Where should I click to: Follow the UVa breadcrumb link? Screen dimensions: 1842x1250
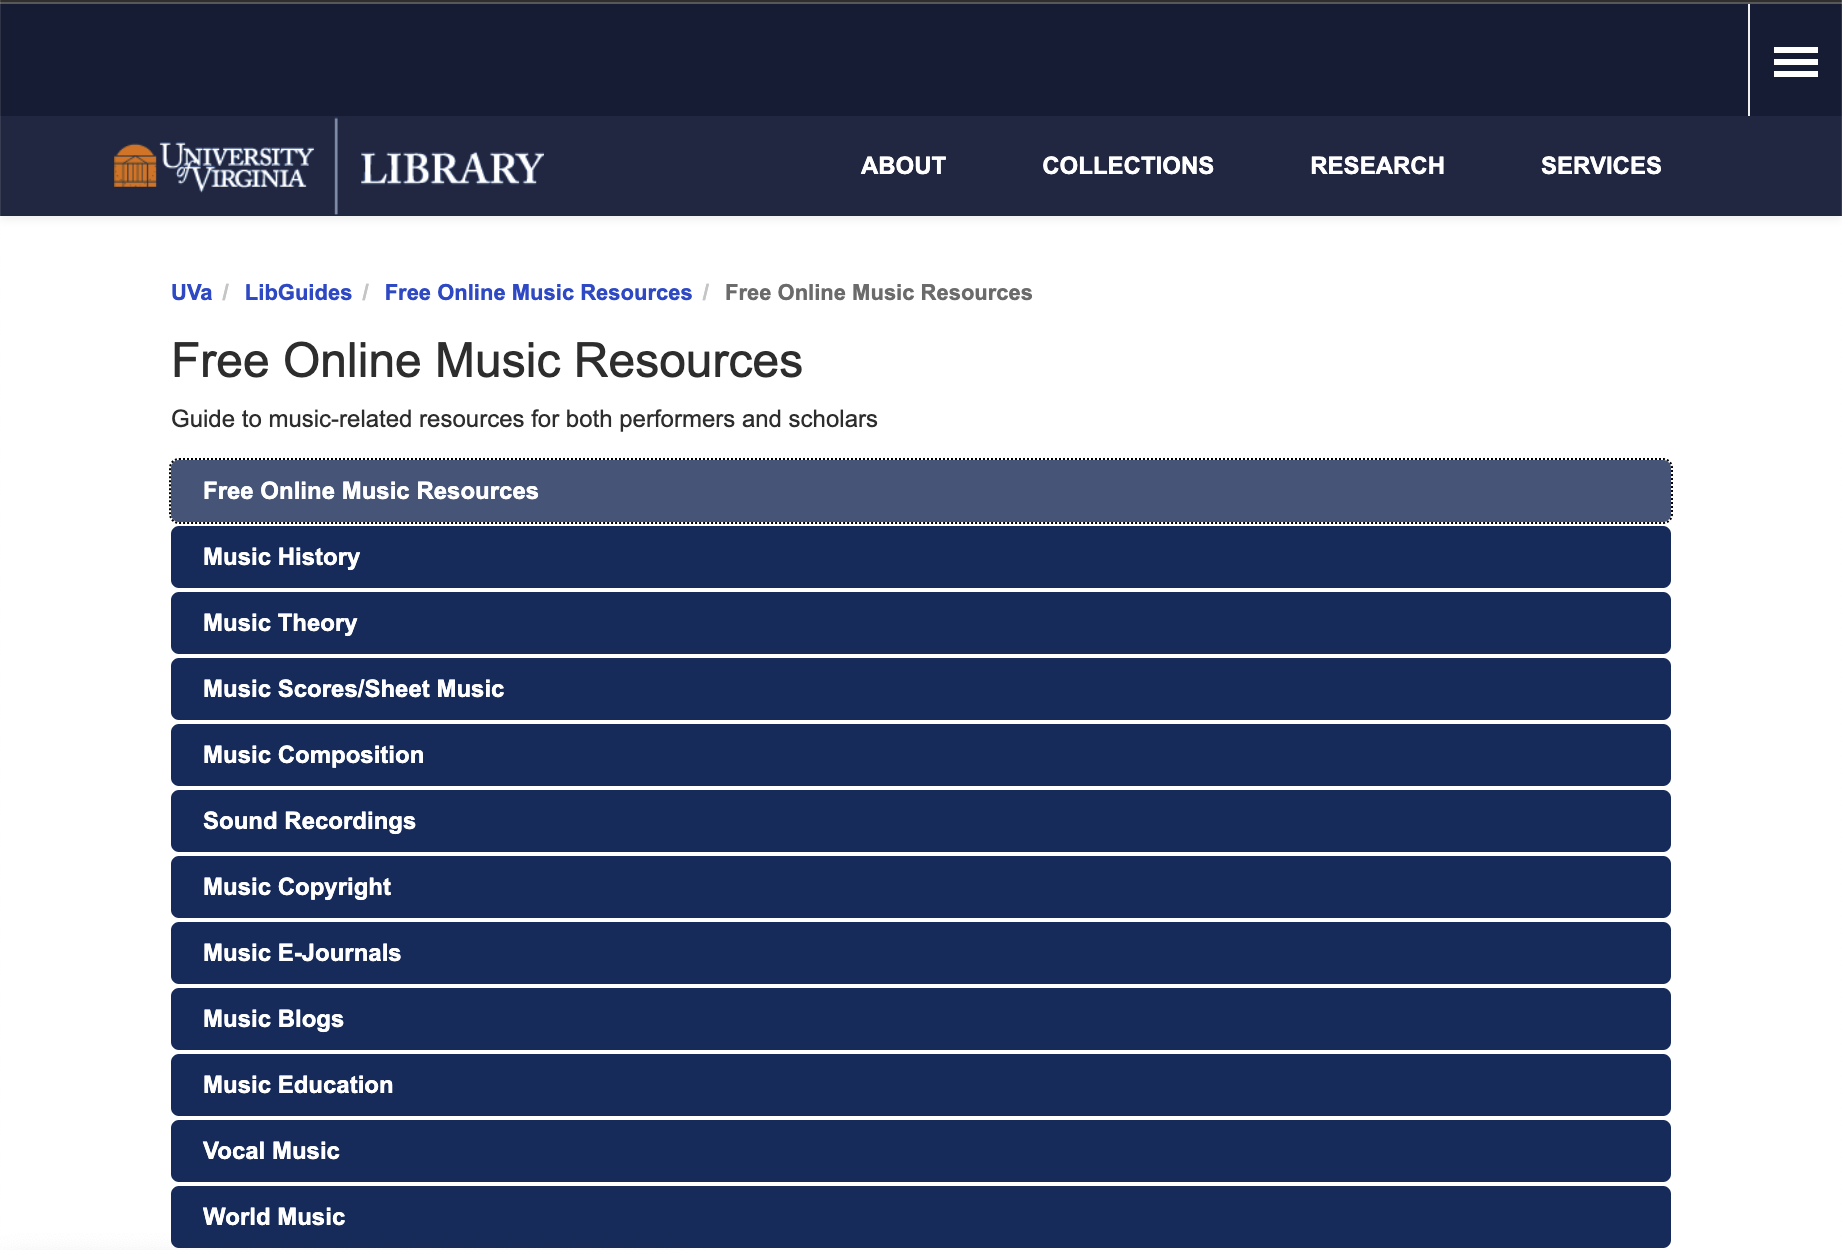[191, 293]
